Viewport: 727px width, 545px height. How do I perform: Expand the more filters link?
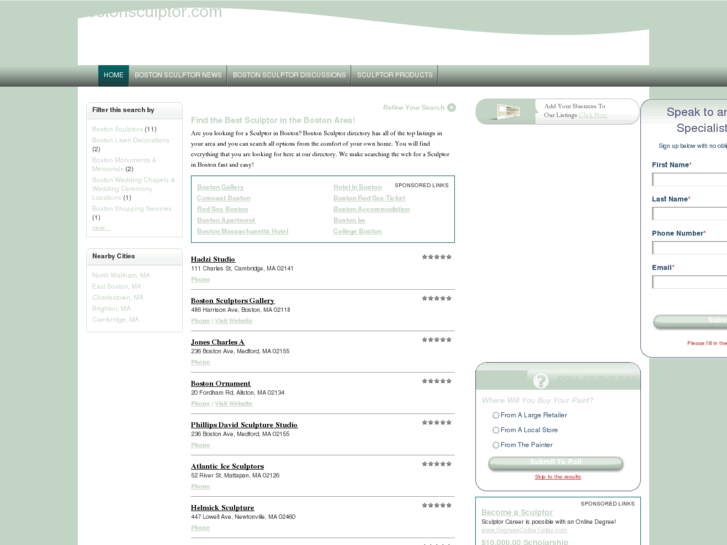pyautogui.click(x=101, y=228)
